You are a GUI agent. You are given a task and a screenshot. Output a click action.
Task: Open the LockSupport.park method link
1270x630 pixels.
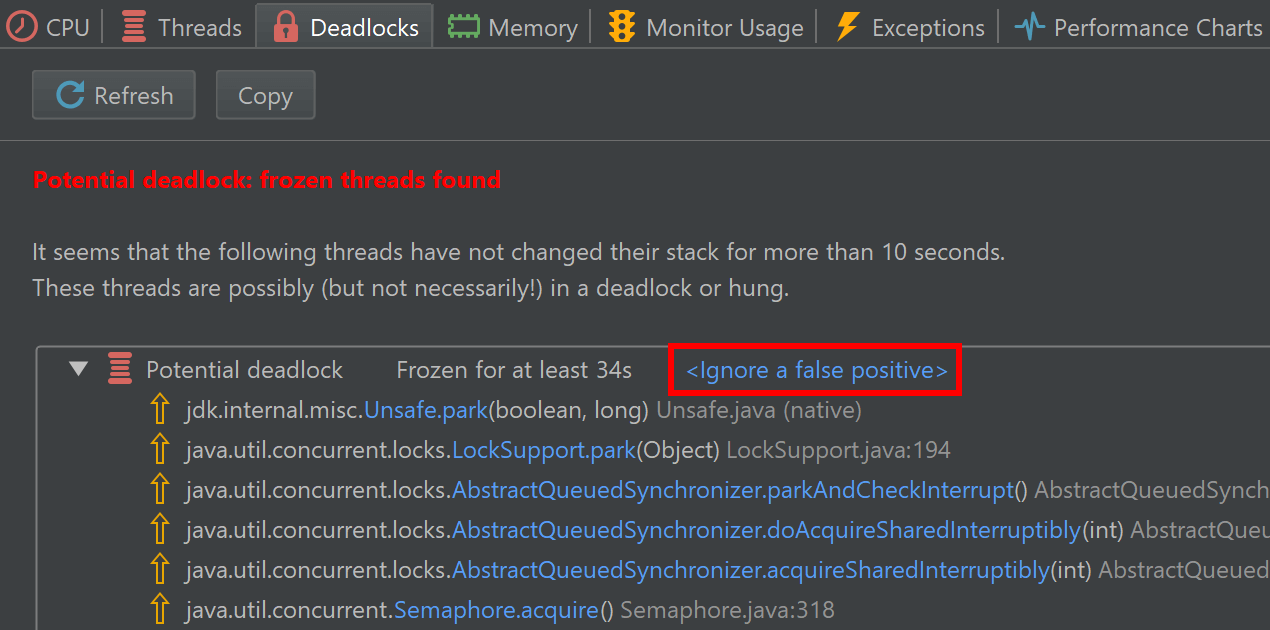click(x=544, y=450)
